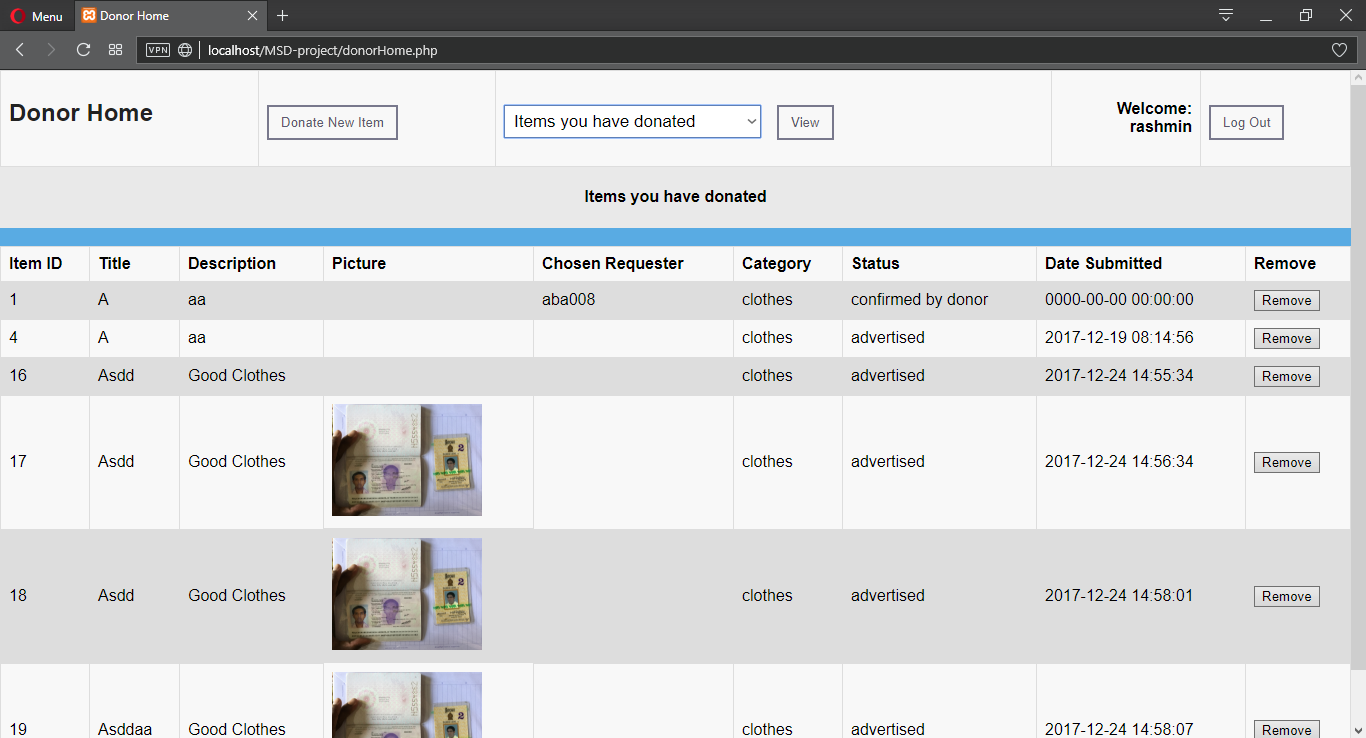Select the Donor Home browser tab
Image resolution: width=1366 pixels, height=738 pixels.
pos(160,16)
